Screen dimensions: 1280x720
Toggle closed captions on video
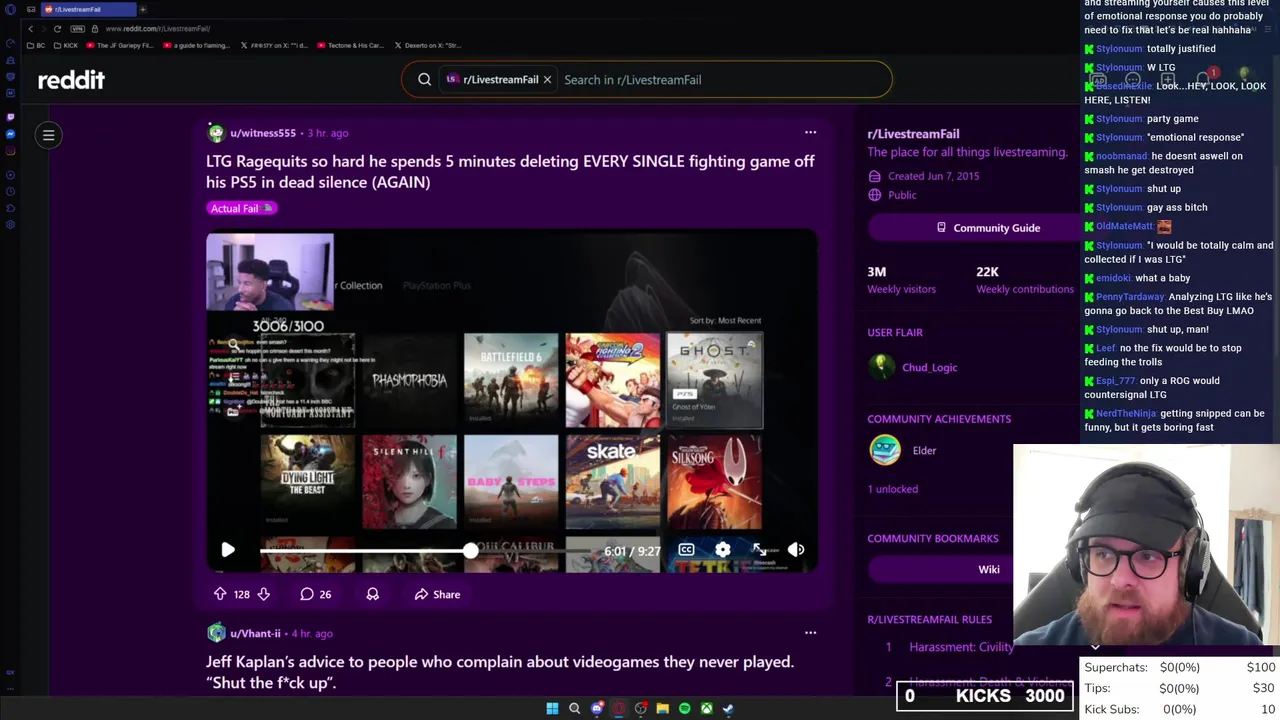tap(686, 549)
